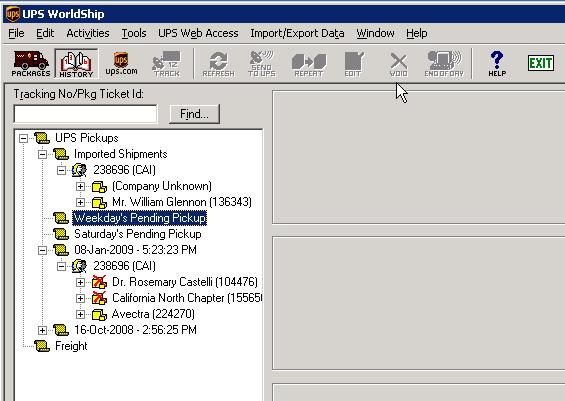Select the History toolbar button

[76, 64]
